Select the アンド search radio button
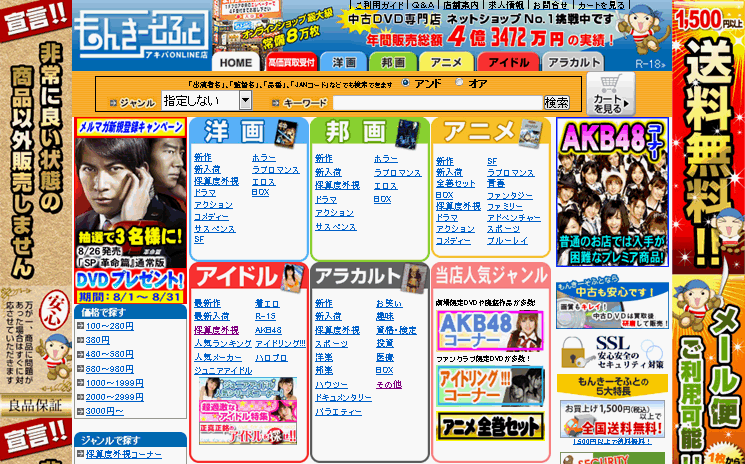 point(405,83)
